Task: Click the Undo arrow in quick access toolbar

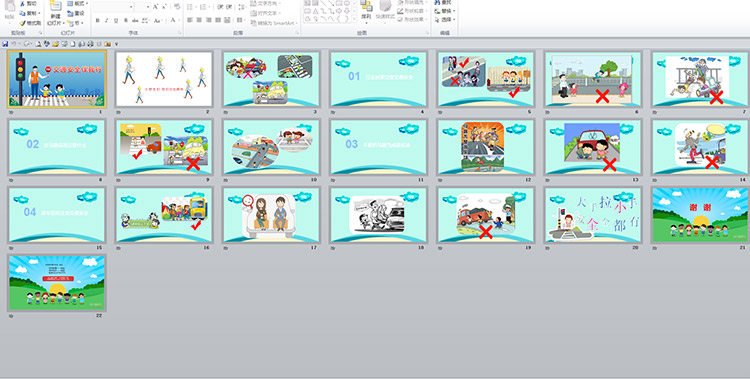Action: click(14, 44)
